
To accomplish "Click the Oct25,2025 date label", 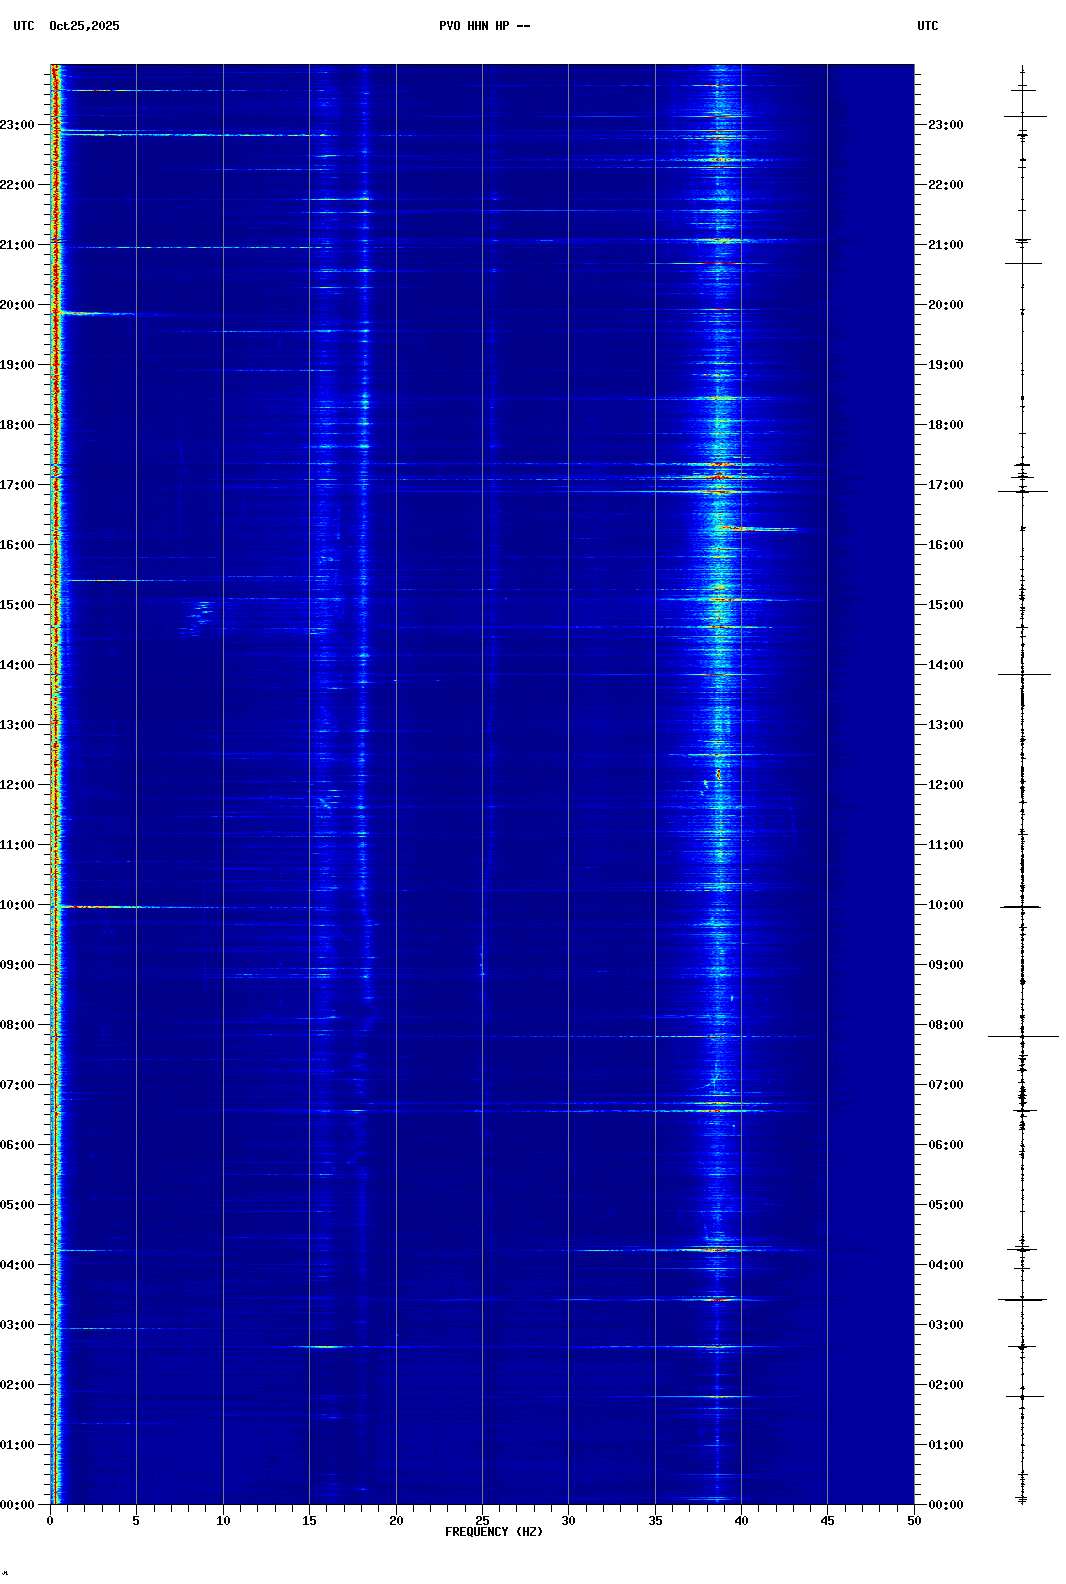I will click(x=84, y=26).
